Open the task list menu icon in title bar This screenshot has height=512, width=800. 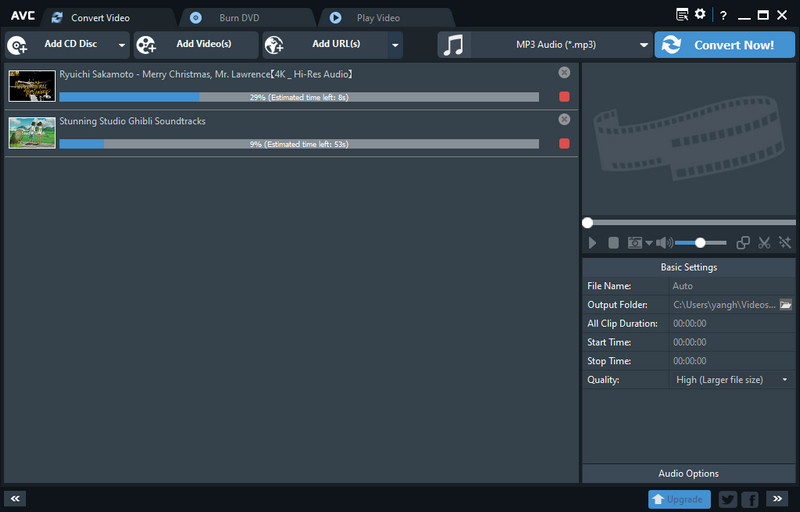click(682, 15)
